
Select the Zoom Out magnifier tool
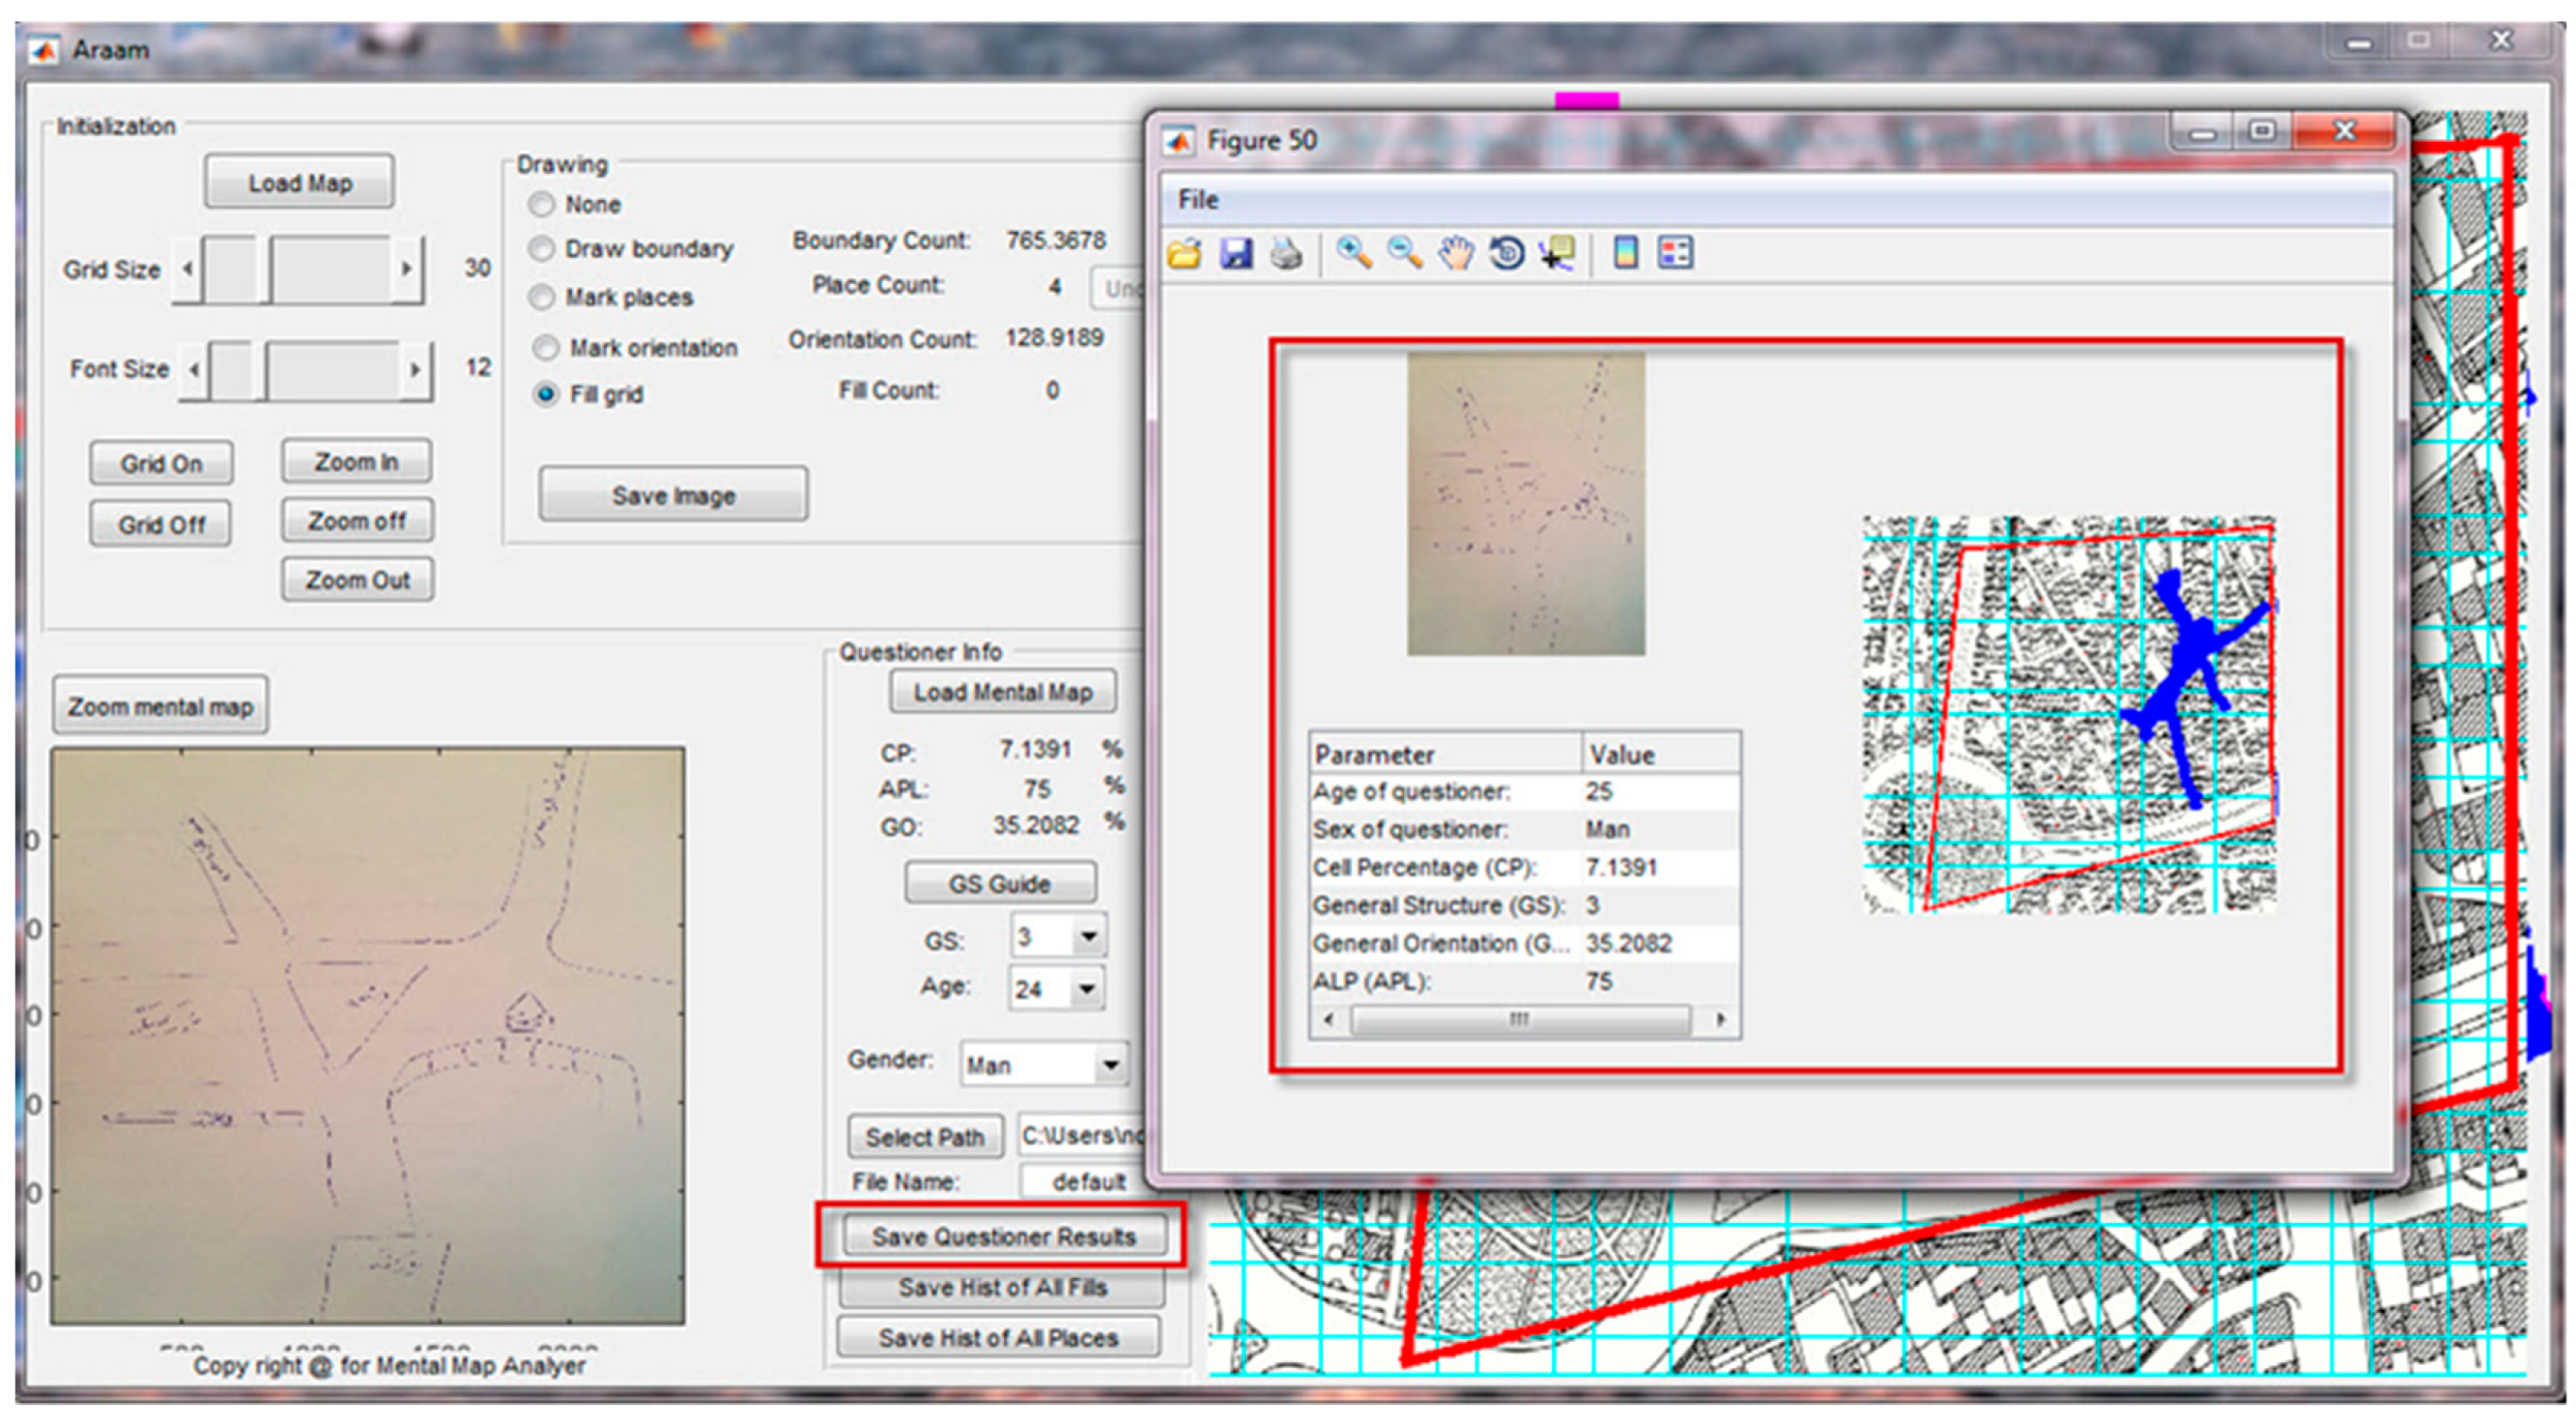1405,253
